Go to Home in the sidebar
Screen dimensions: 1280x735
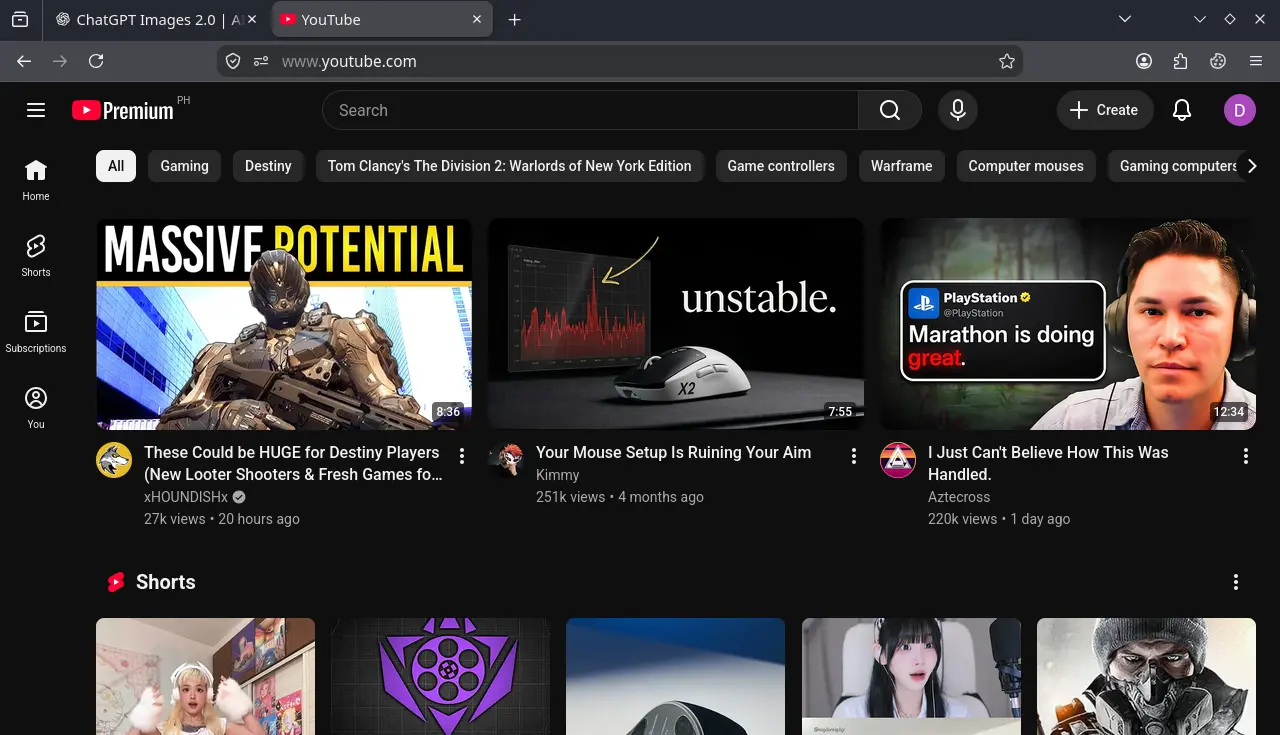point(36,180)
